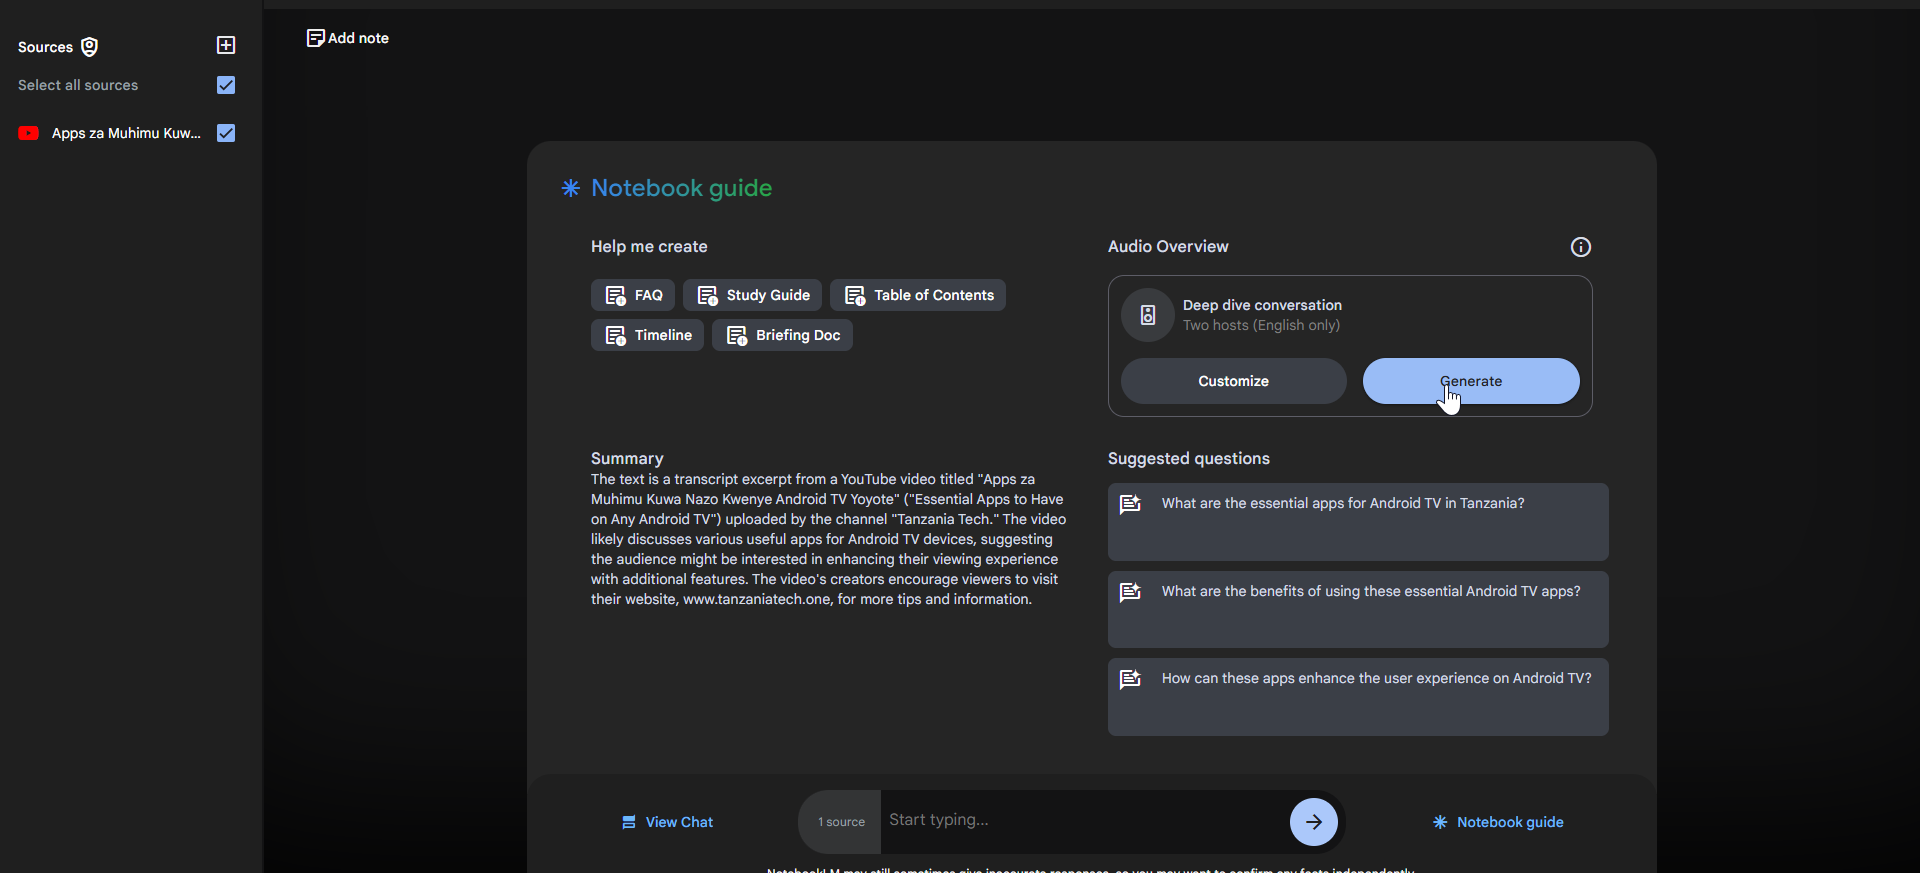1920x873 pixels.
Task: Create a Study Guide
Action: [x=752, y=295]
